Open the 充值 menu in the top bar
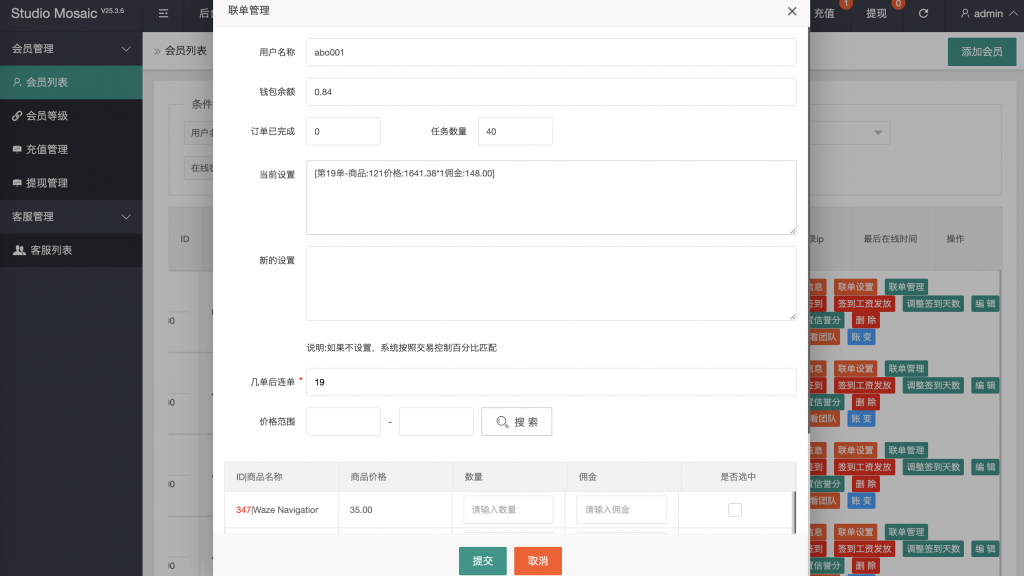This screenshot has width=1024, height=576. [x=825, y=13]
